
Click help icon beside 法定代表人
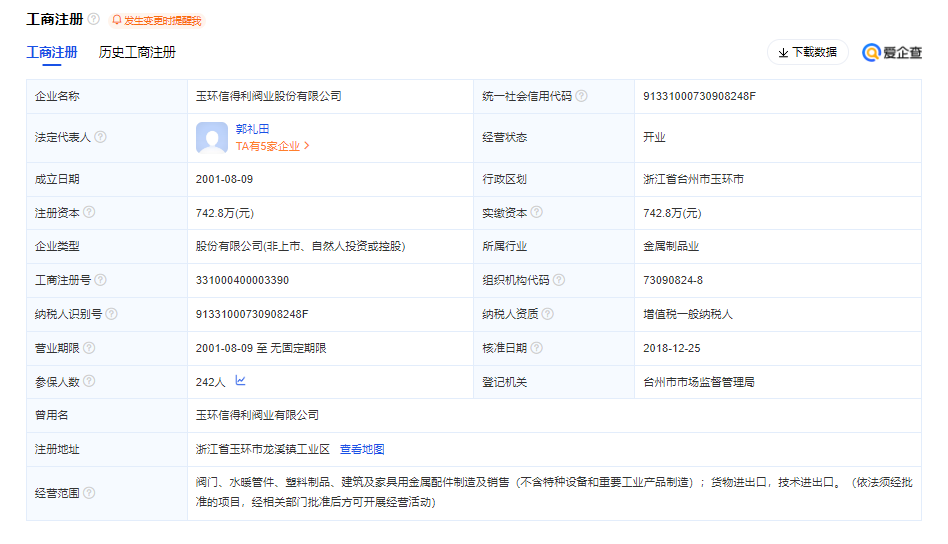pyautogui.click(x=100, y=137)
